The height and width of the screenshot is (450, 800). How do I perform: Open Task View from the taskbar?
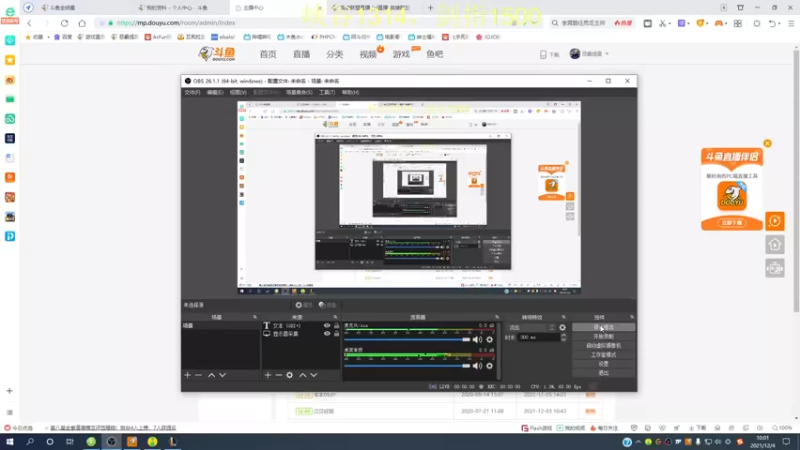click(70, 442)
